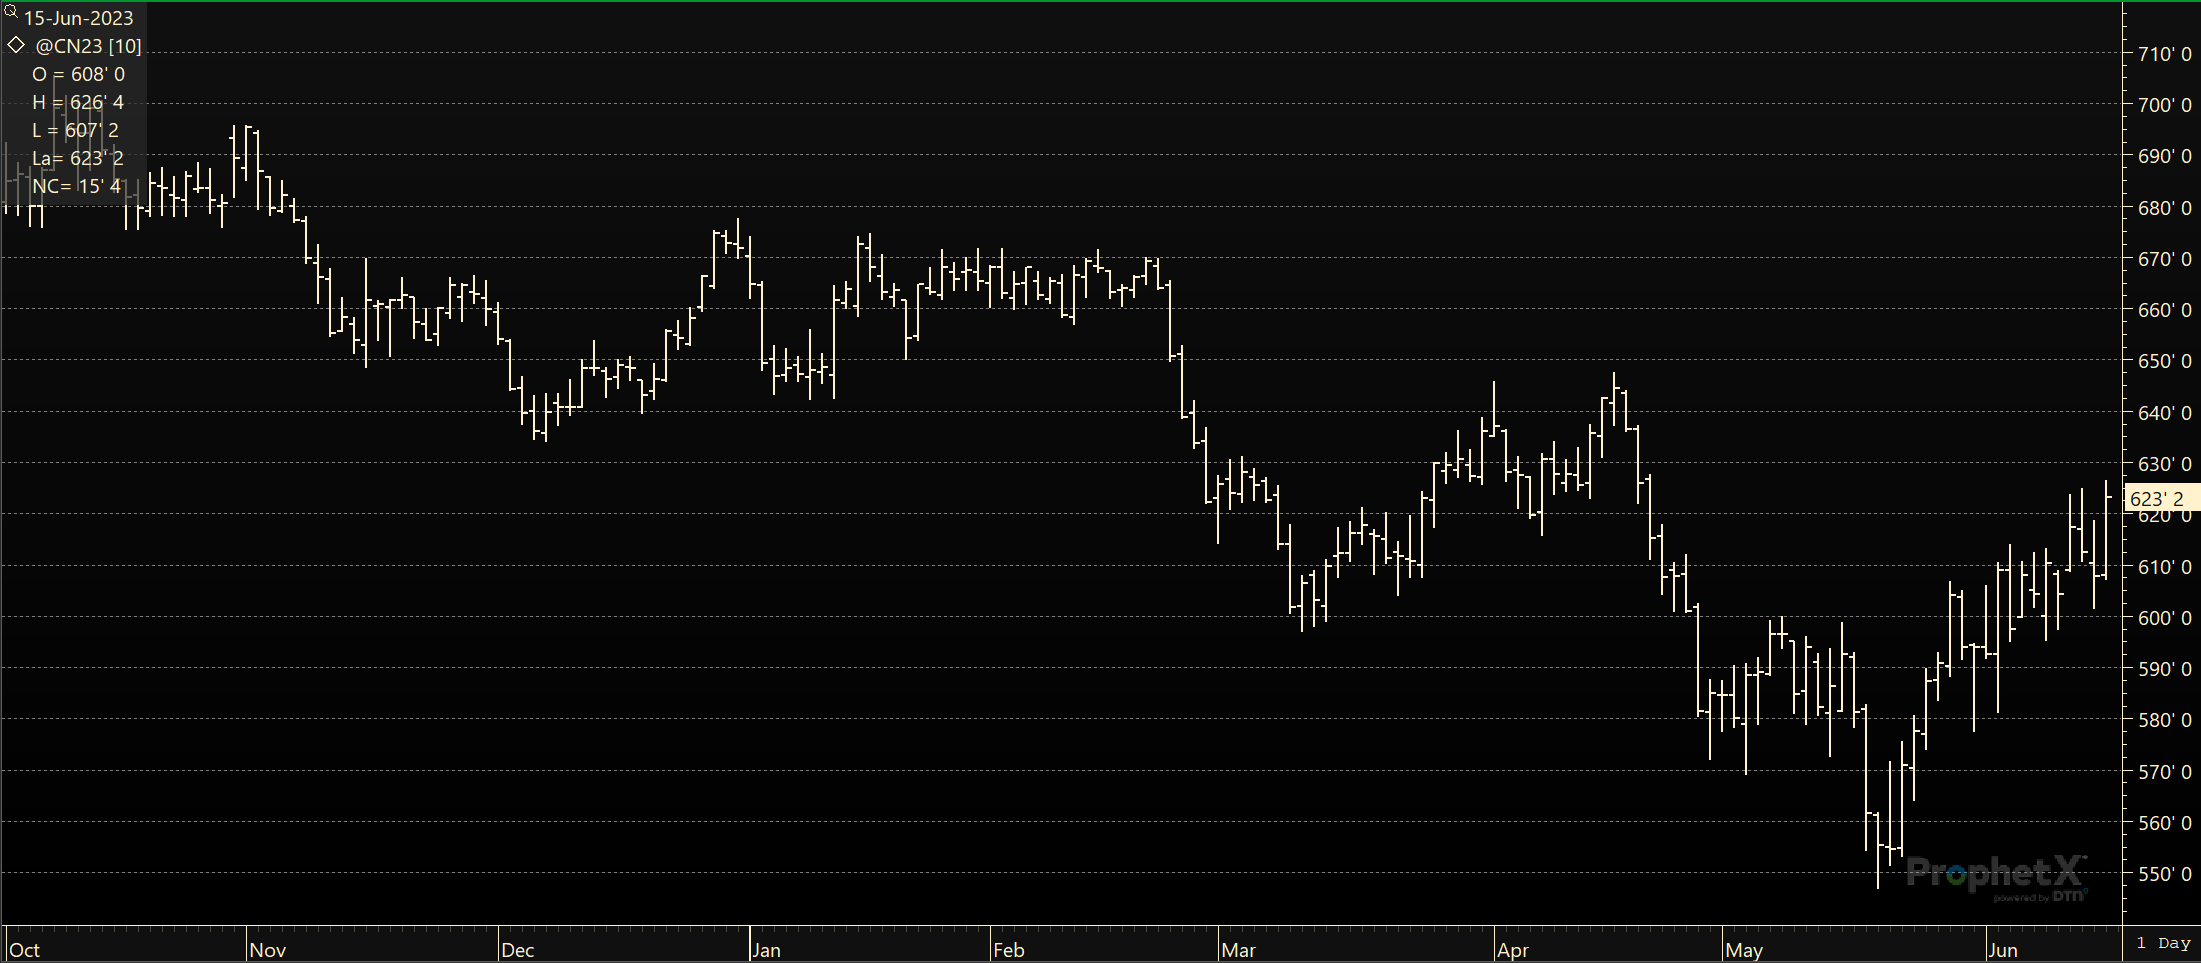The image size is (2201, 963).
Task: Click the 700' 0 price axis label
Action: tap(2164, 105)
